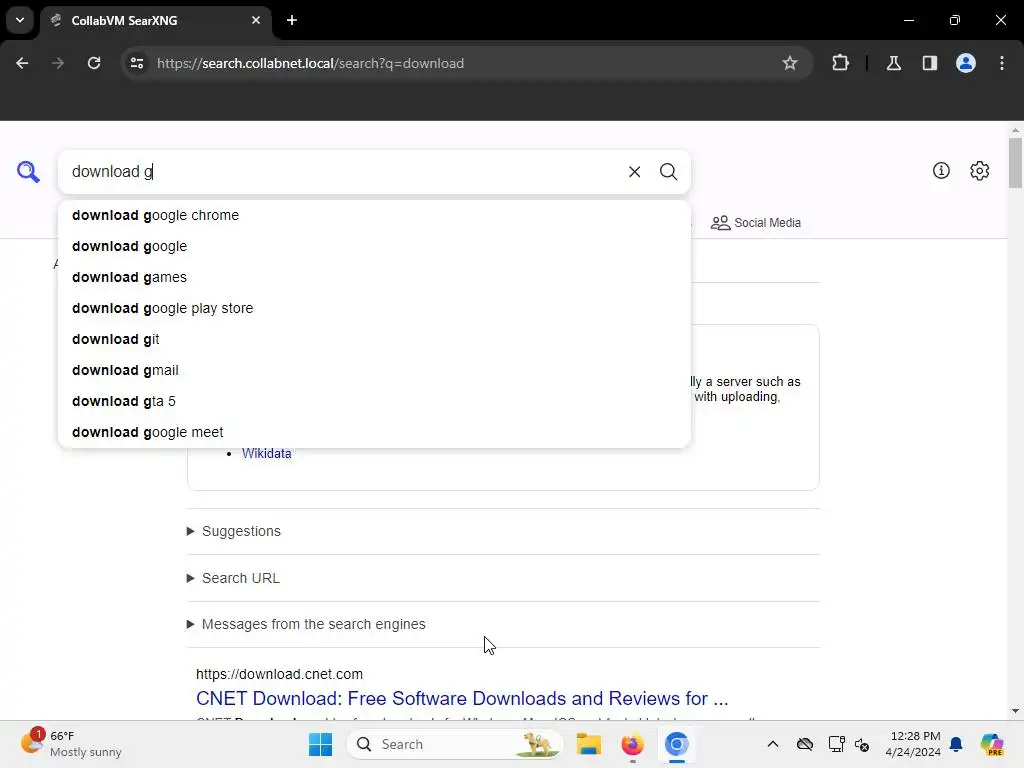Choose suggestion download git
This screenshot has width=1024, height=768.
374,340
